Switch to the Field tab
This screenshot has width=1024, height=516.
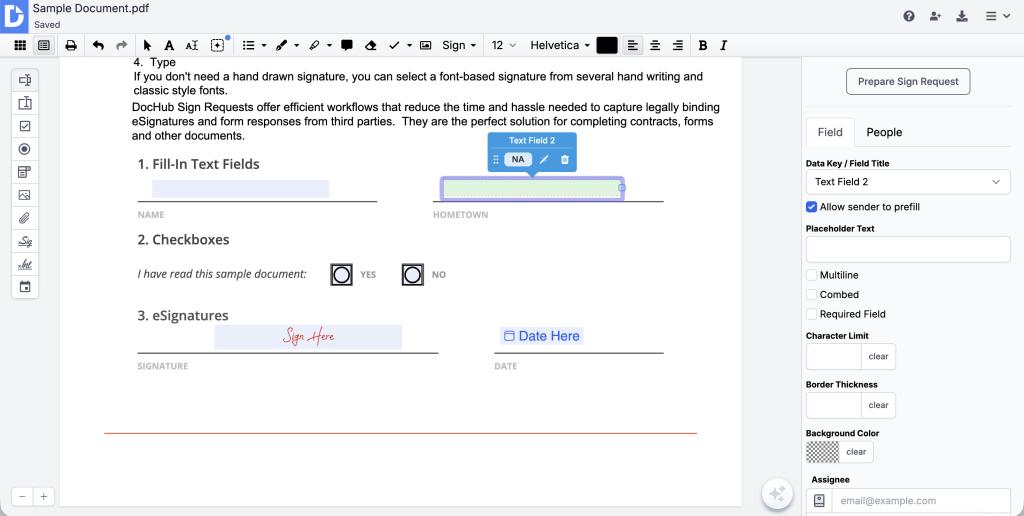[830, 132]
